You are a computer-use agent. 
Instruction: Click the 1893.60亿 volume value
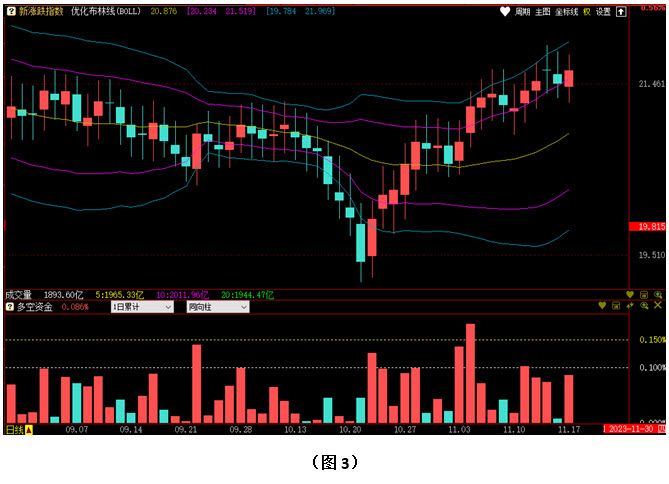tap(63, 295)
